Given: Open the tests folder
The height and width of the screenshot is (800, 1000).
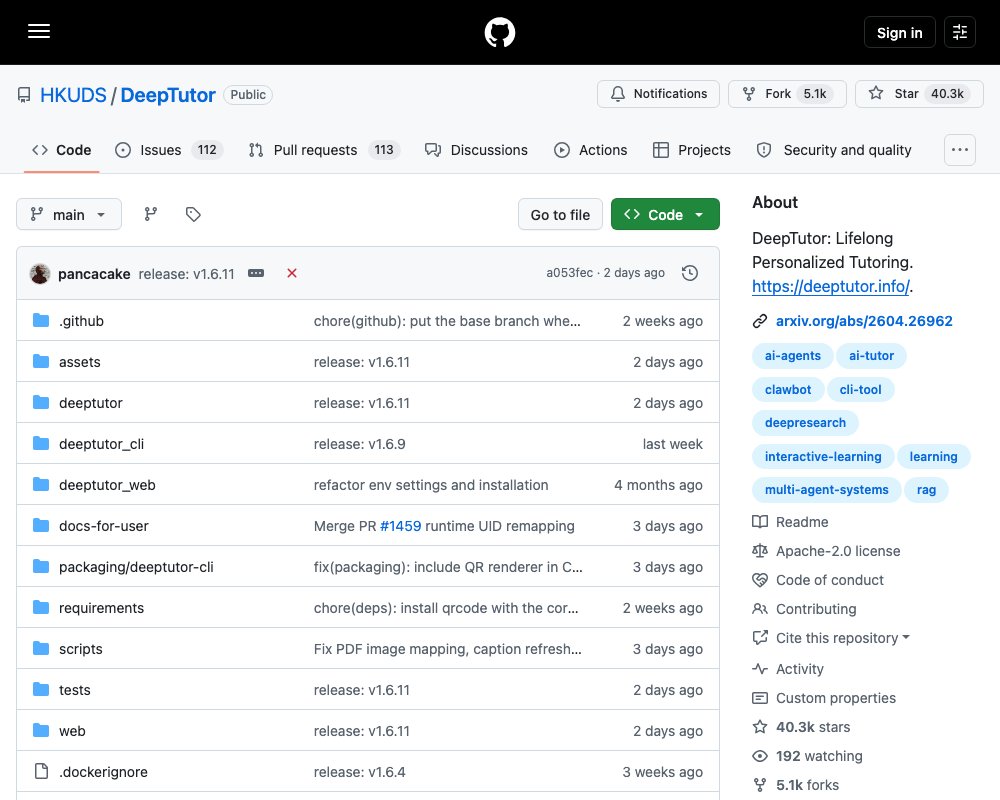Looking at the screenshot, I should point(75,690).
